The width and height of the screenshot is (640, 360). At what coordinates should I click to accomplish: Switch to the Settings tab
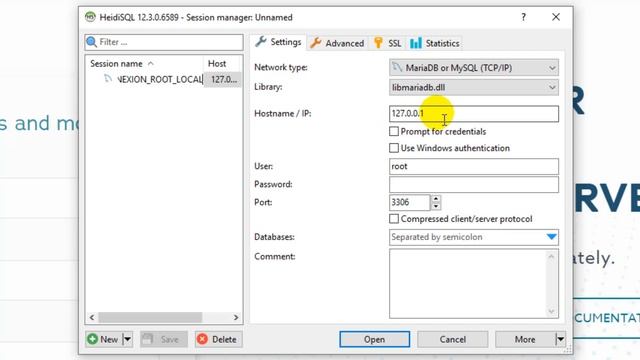coord(278,42)
